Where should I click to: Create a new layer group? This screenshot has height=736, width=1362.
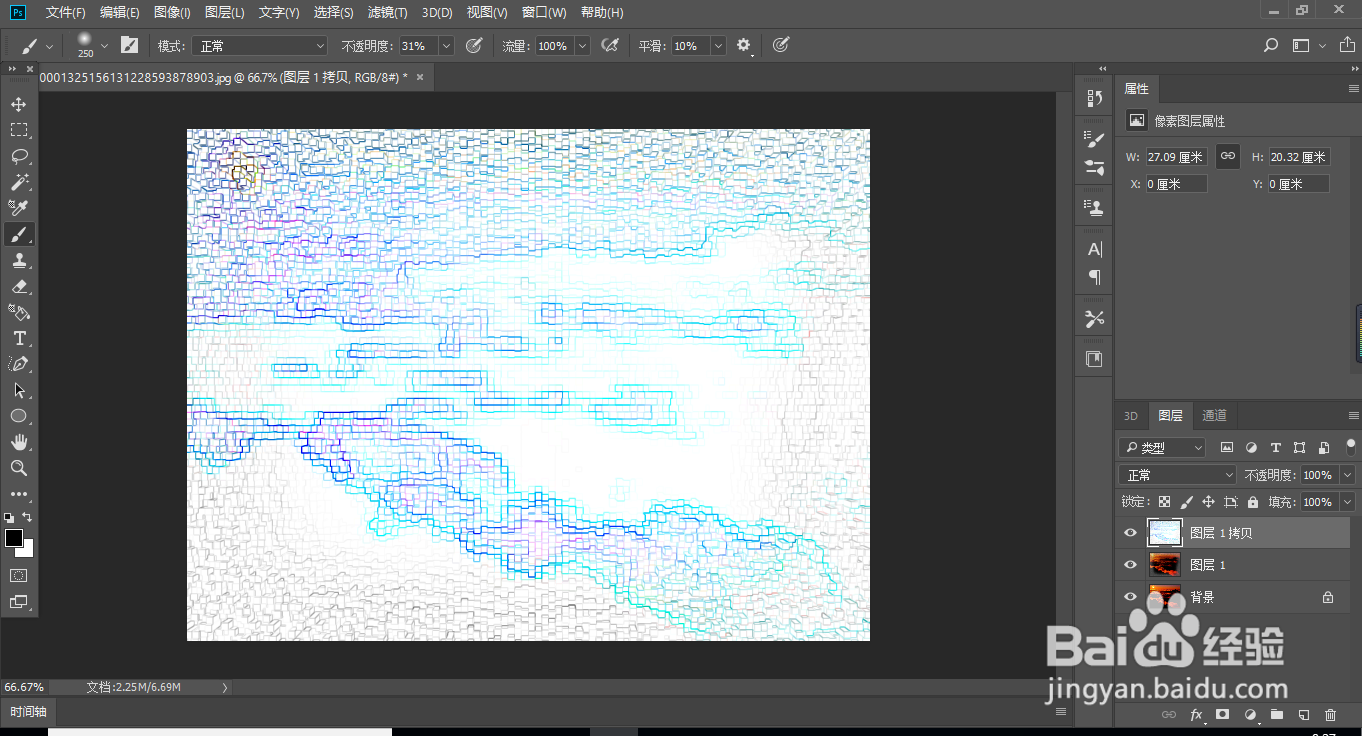1276,715
